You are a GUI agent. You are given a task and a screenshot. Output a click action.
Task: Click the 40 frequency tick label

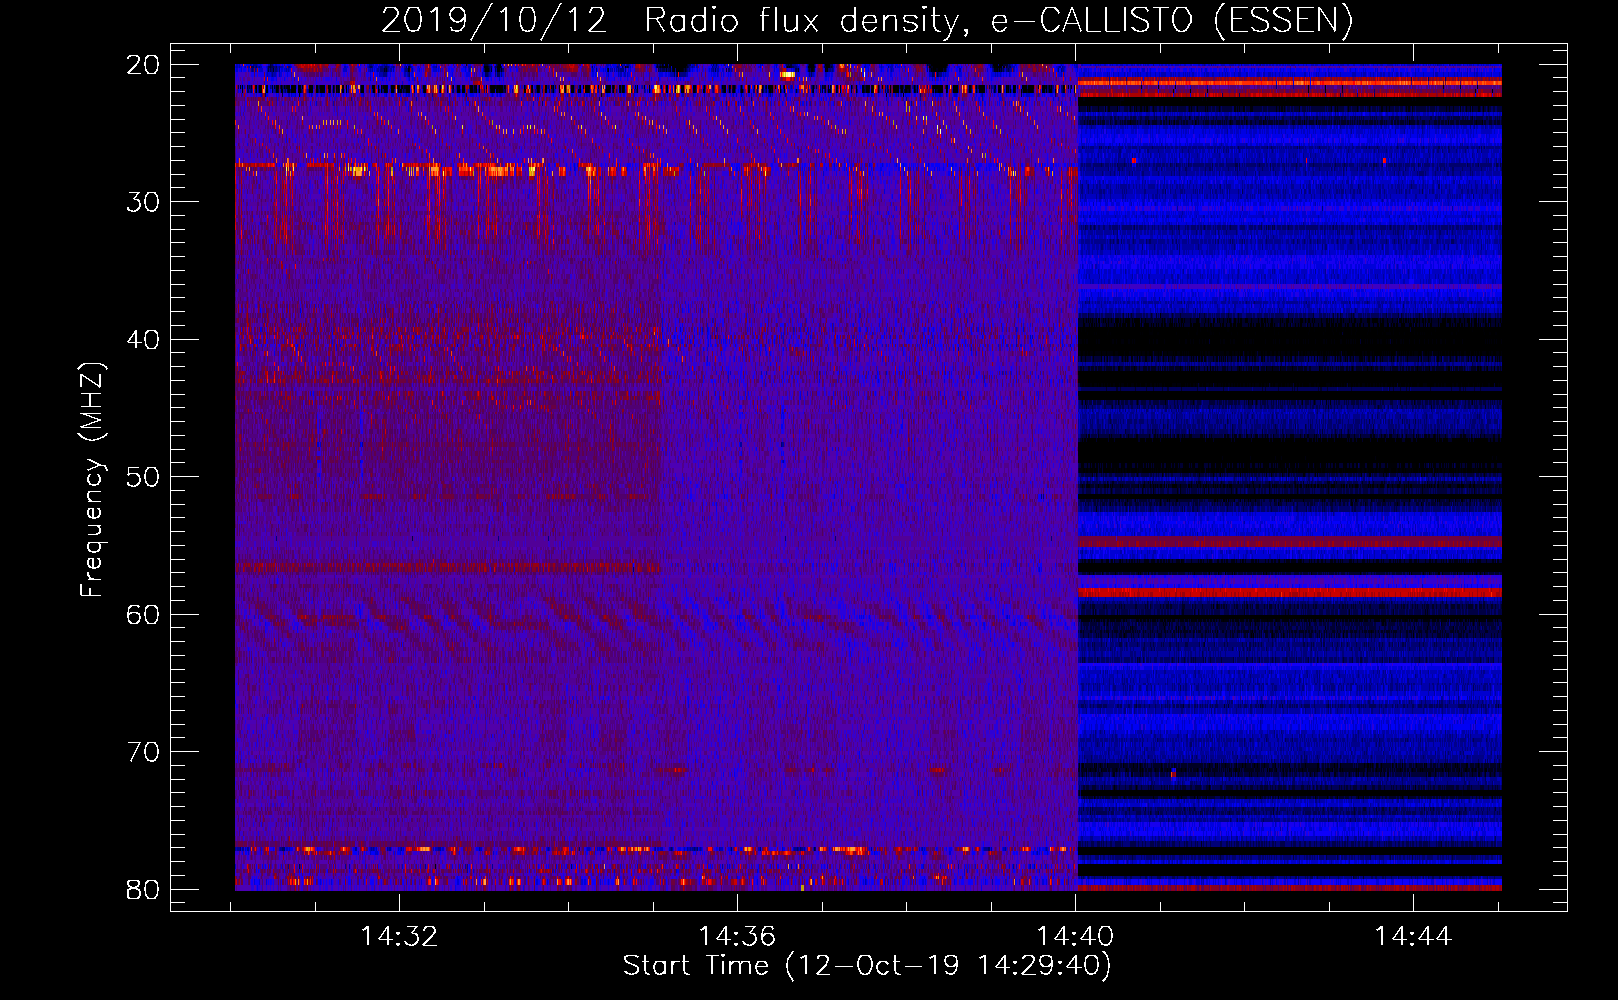pos(143,340)
